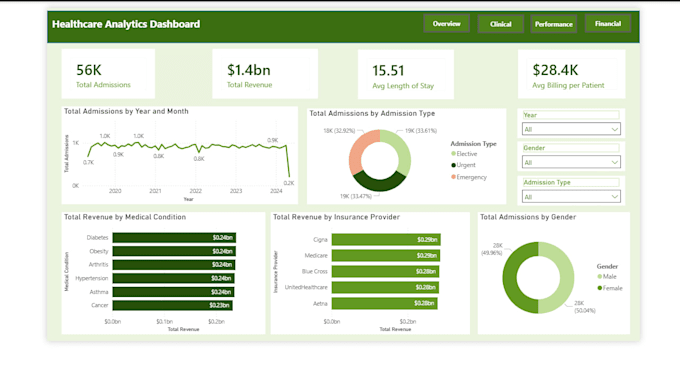The height and width of the screenshot is (376, 680).
Task: Select the Aetna insurance revenue bar
Action: pyautogui.click(x=385, y=303)
